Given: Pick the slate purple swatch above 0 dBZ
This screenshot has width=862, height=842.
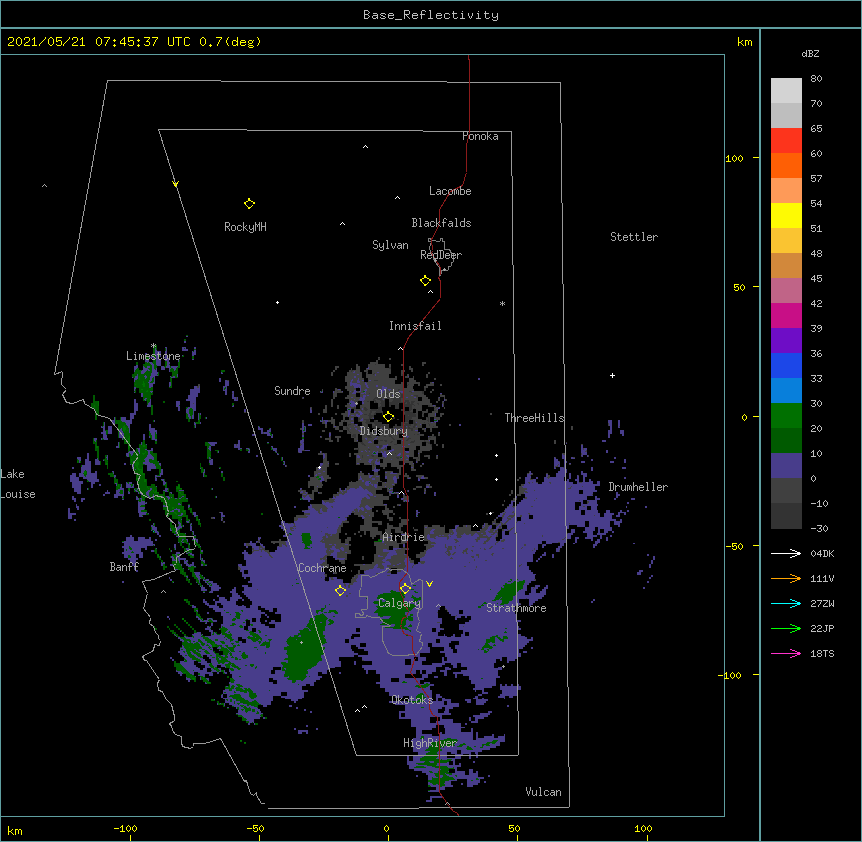Looking at the screenshot, I should click(x=786, y=466).
